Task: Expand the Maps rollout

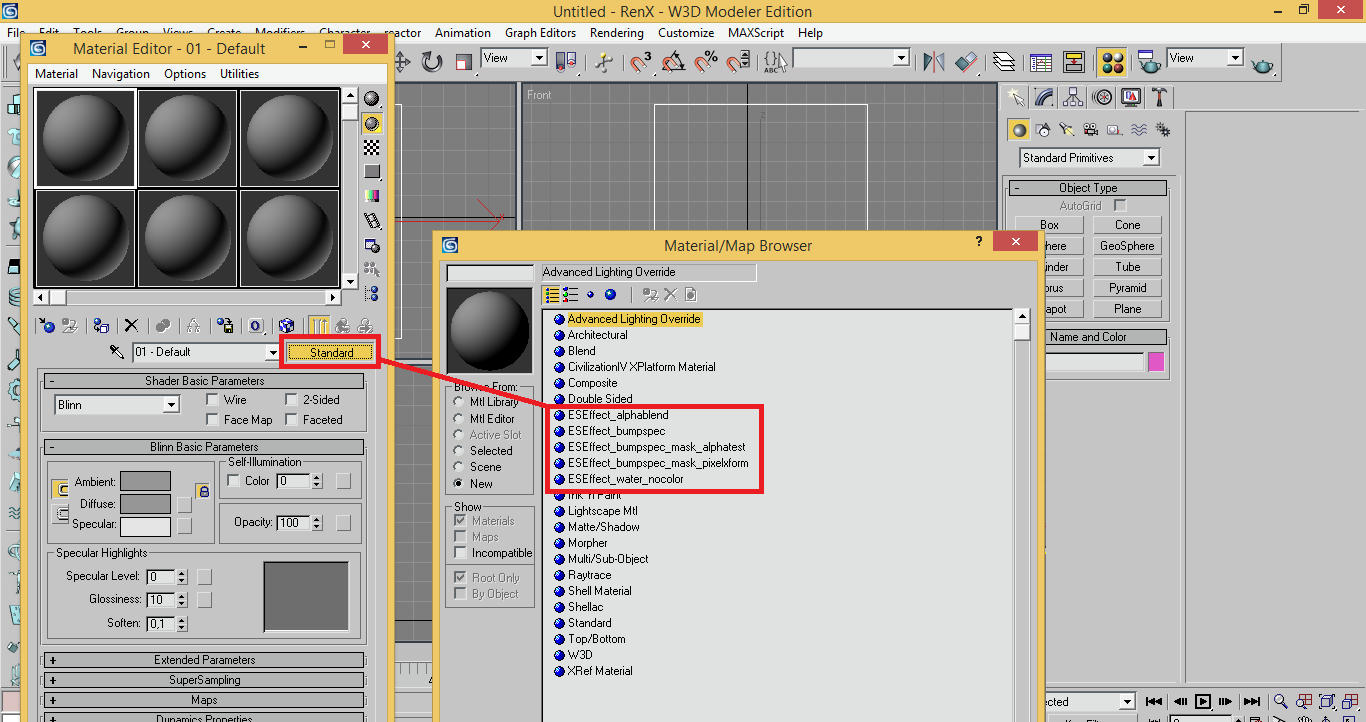Action: coord(204,700)
